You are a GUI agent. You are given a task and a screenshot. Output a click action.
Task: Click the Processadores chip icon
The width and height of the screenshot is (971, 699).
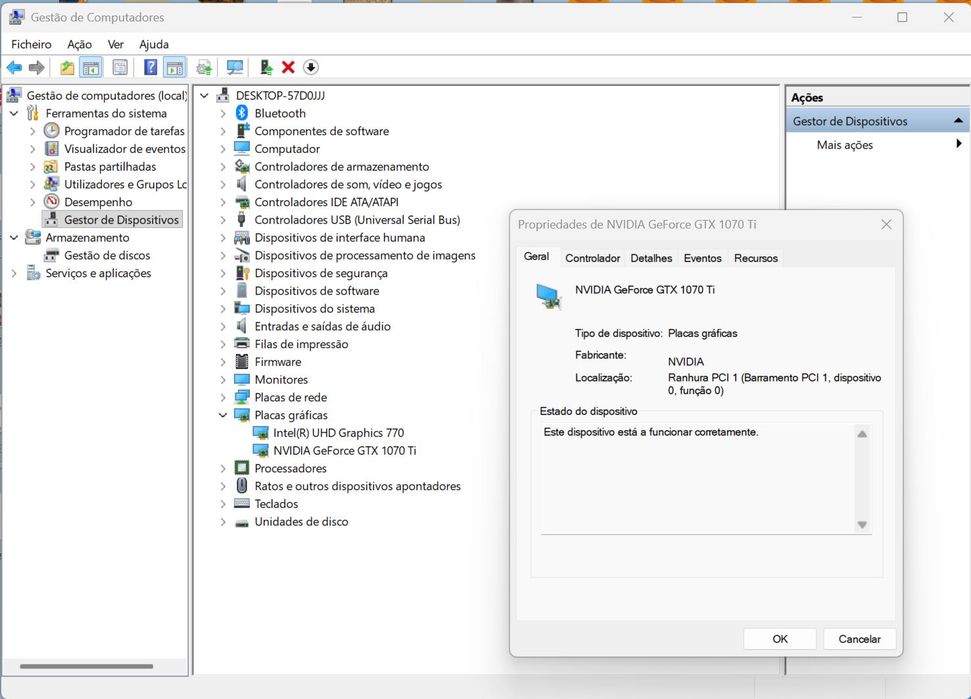point(242,468)
